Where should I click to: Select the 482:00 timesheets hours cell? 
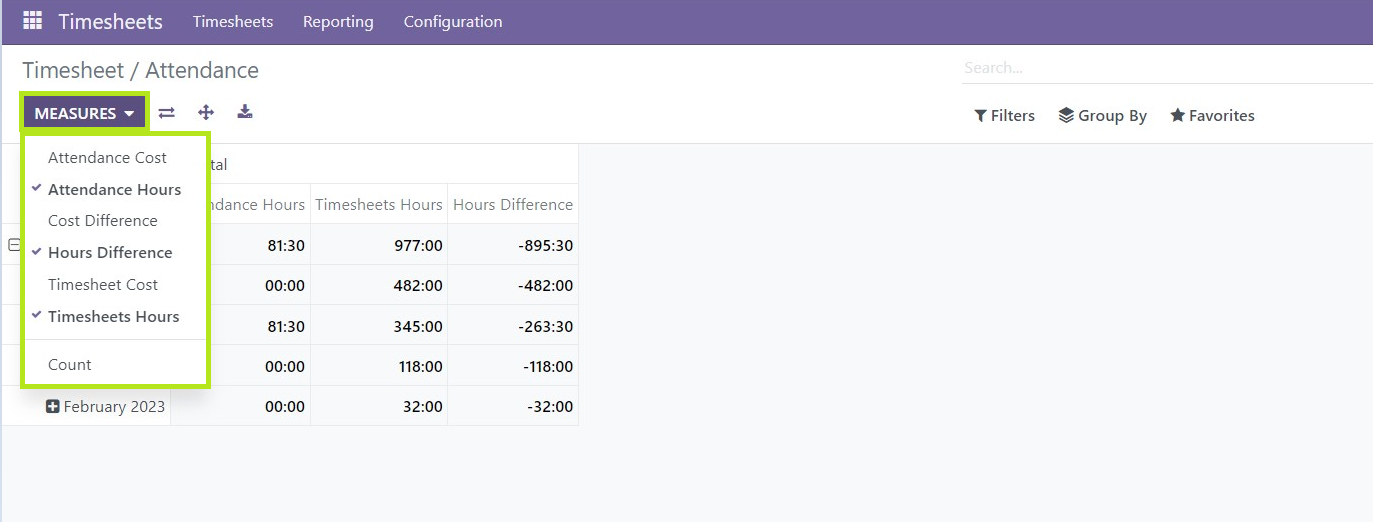click(379, 285)
